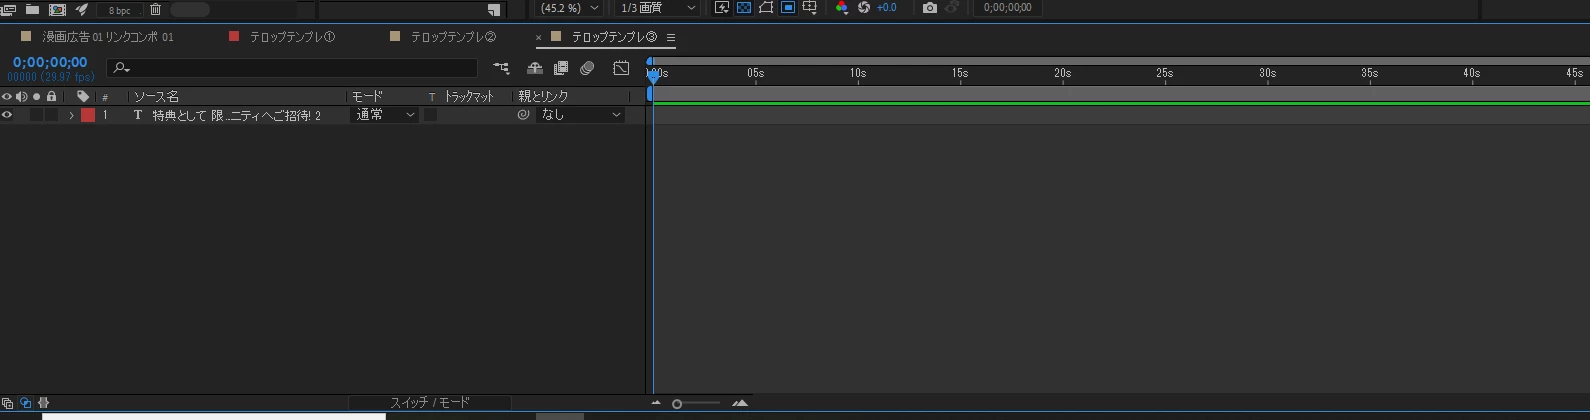Click the audio speaker column header
Viewport: 1590px width, 420px height.
(21, 97)
